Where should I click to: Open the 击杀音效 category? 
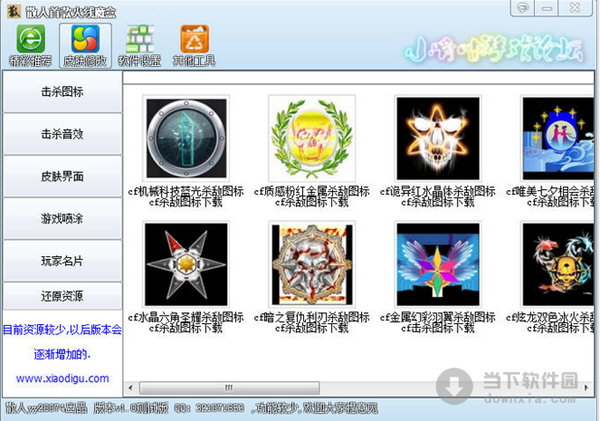[x=62, y=134]
